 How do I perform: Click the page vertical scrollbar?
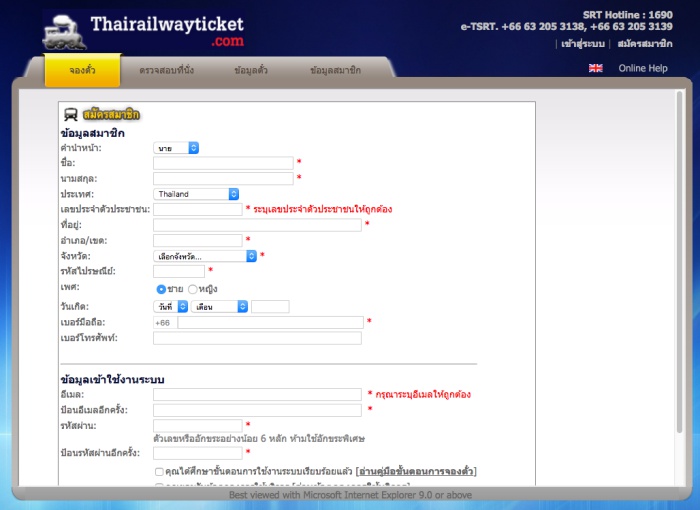[x=679, y=262]
